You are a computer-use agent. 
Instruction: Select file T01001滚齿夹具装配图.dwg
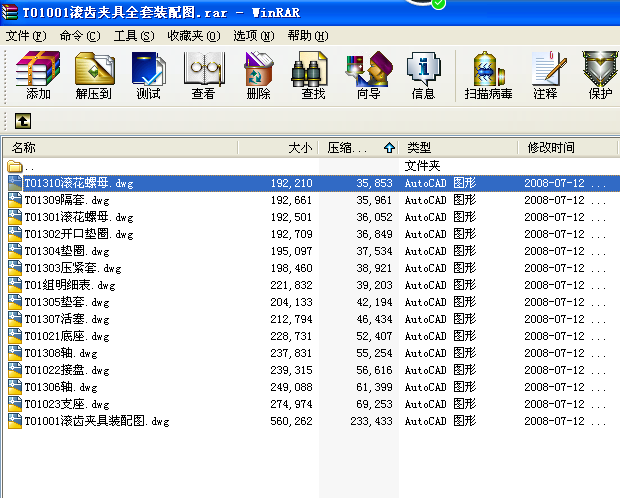coord(97,421)
